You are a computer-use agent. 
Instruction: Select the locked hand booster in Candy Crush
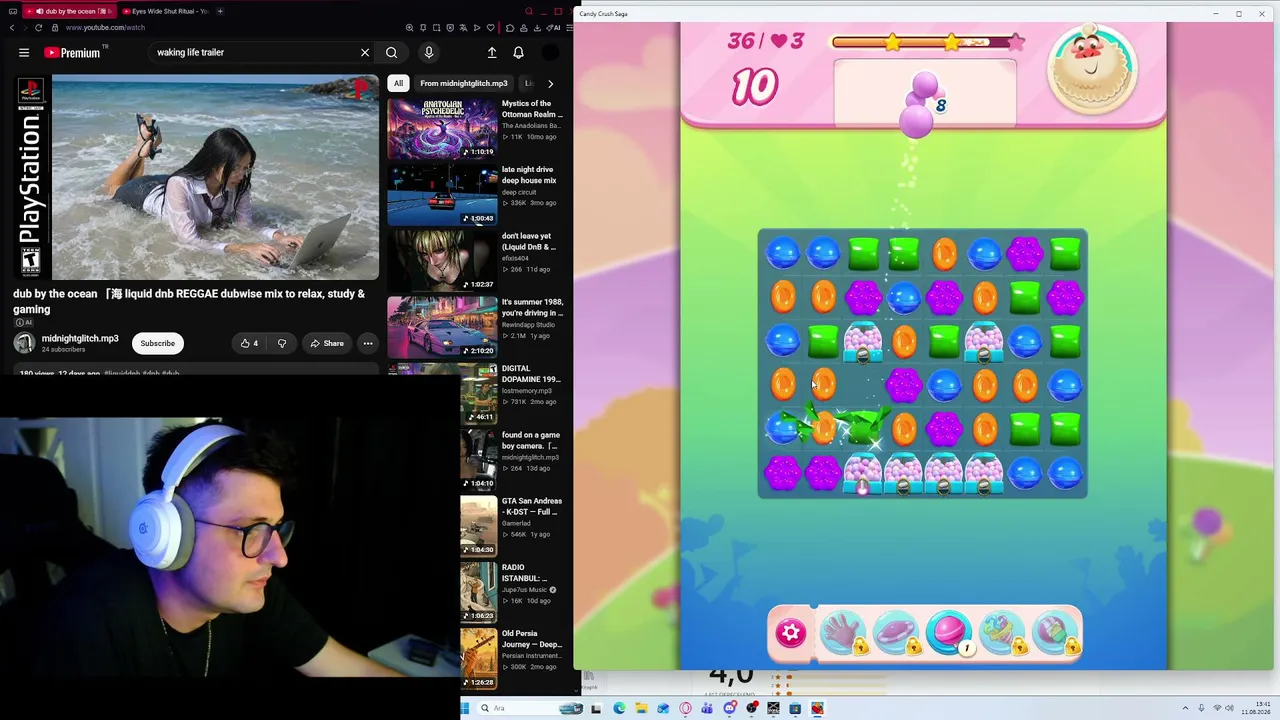coord(843,634)
